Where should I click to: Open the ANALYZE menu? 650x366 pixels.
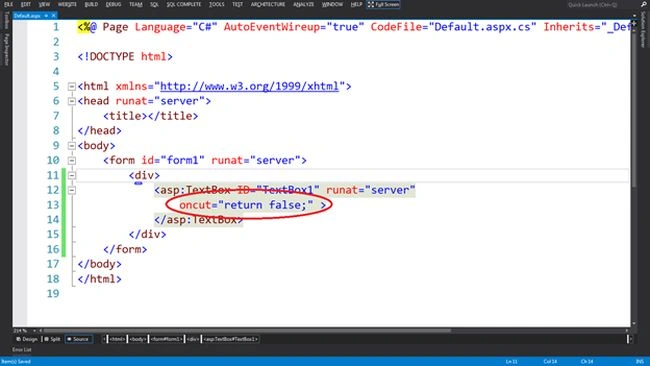point(303,4)
